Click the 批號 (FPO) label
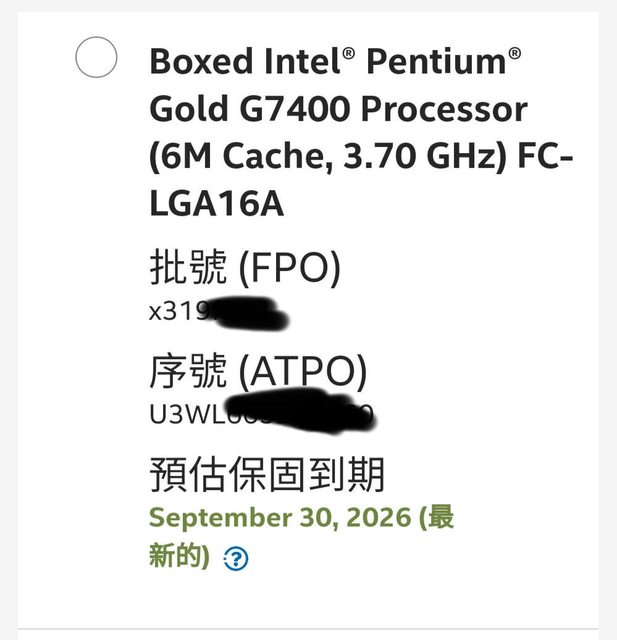 (245, 267)
